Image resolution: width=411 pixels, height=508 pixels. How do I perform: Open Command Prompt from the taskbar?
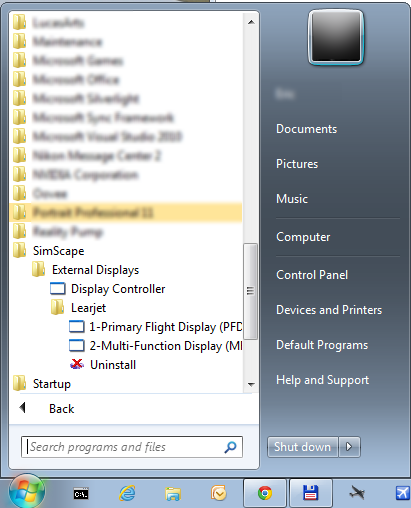tap(81, 494)
